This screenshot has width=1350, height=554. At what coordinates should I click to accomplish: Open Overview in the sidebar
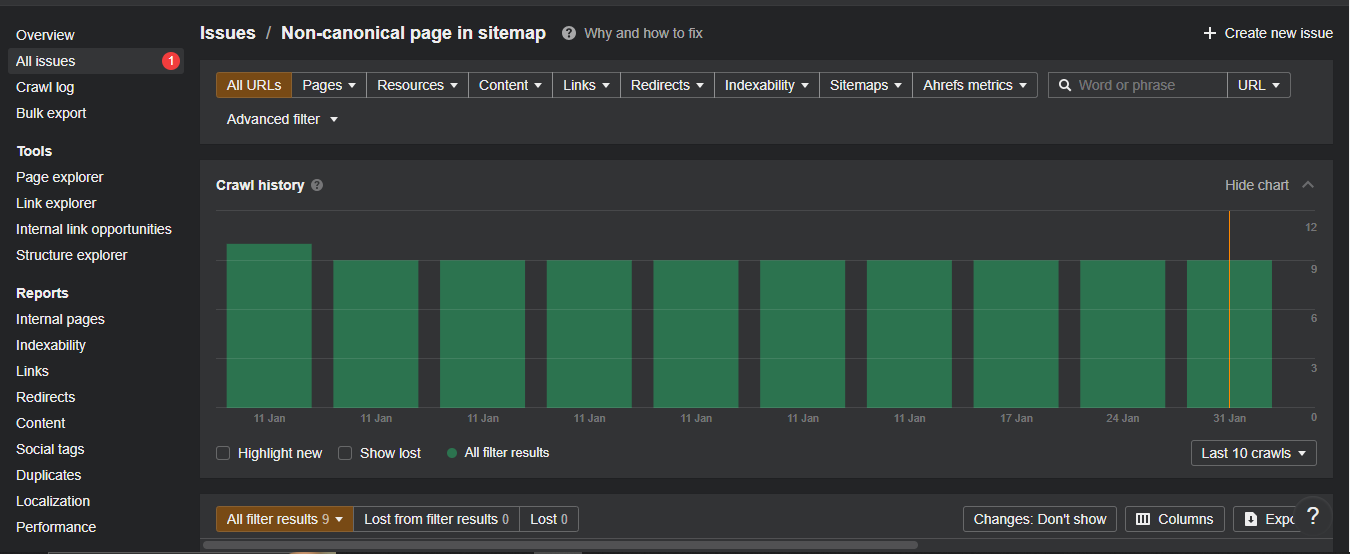pos(45,35)
